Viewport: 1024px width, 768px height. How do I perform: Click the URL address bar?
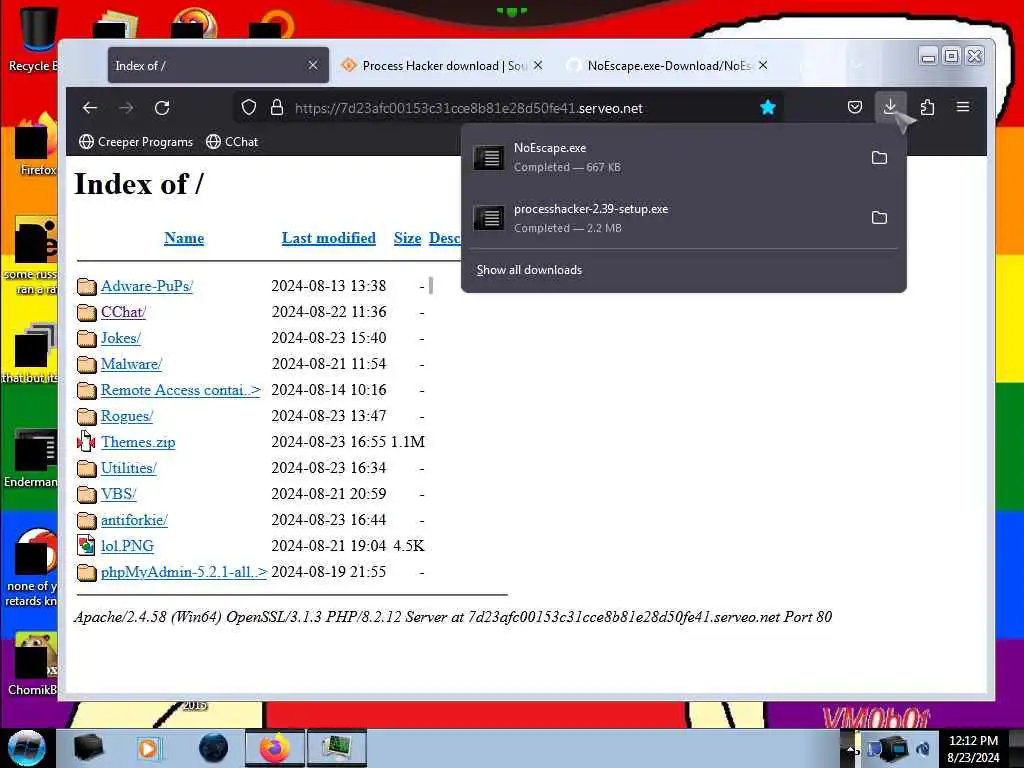click(509, 108)
